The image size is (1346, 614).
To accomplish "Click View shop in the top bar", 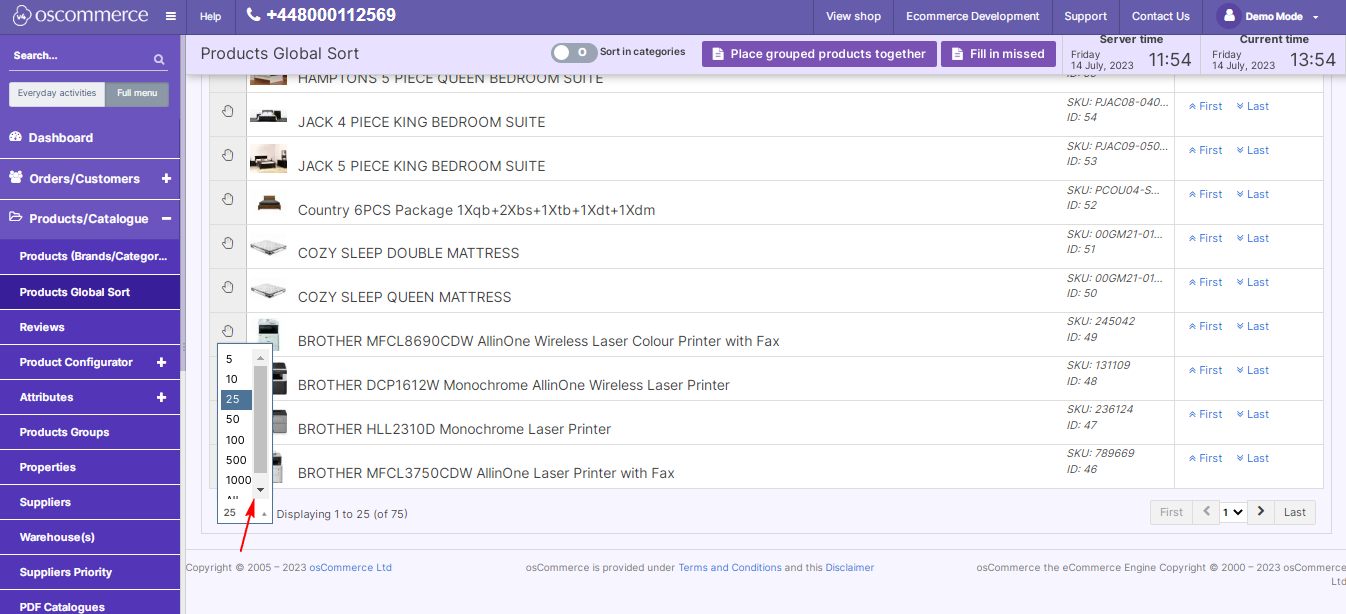I will tap(853, 16).
